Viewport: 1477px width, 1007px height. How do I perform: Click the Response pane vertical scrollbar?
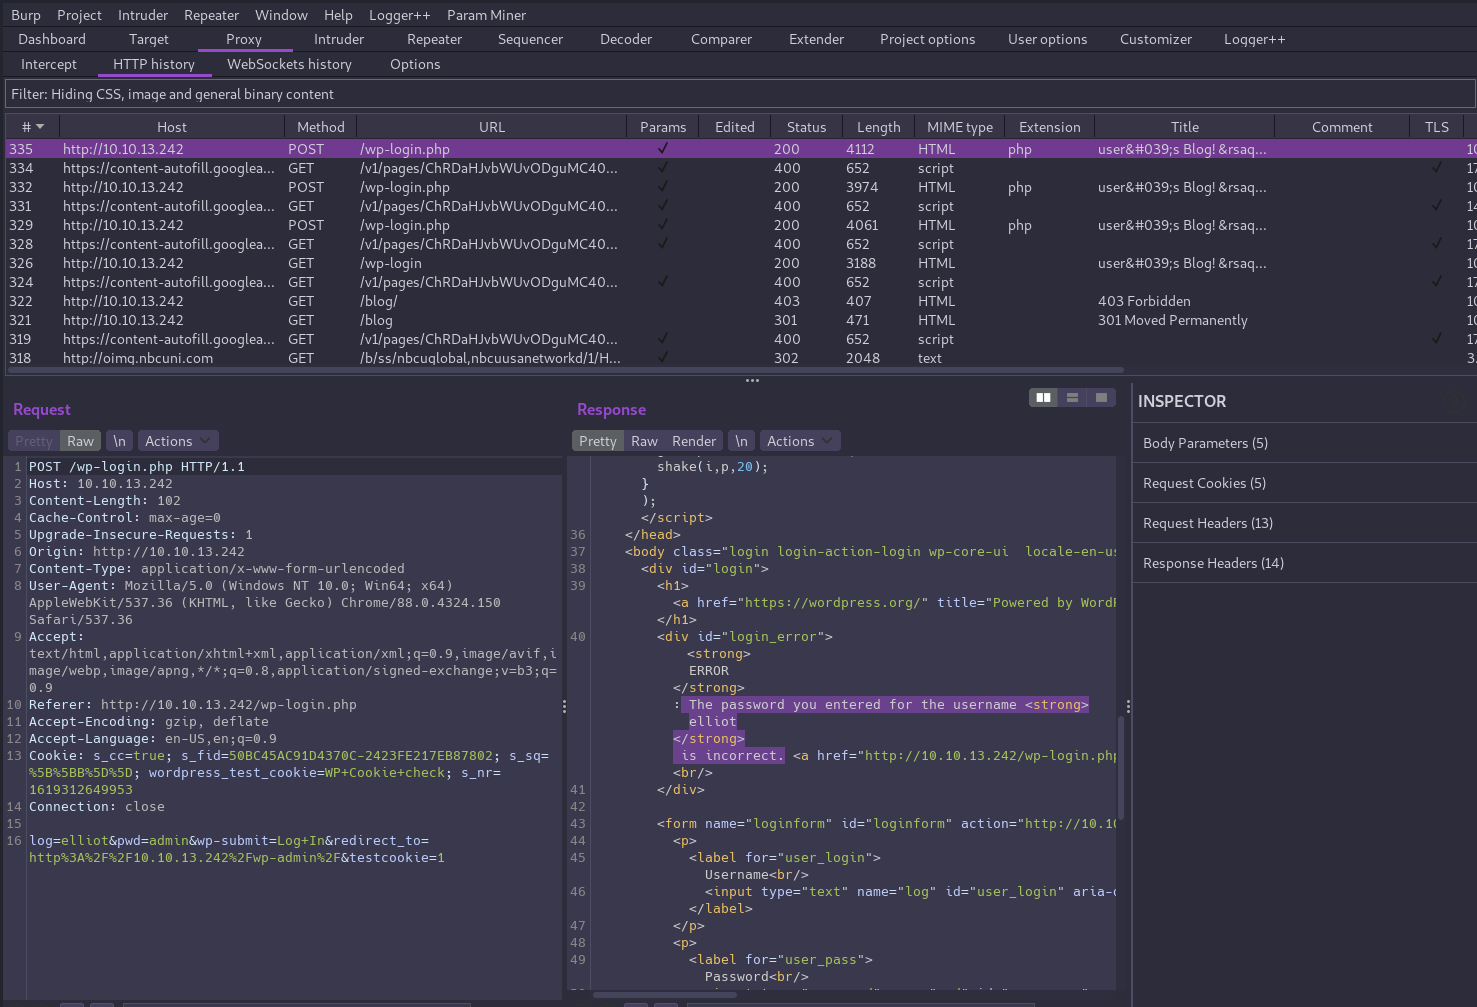(1121, 767)
